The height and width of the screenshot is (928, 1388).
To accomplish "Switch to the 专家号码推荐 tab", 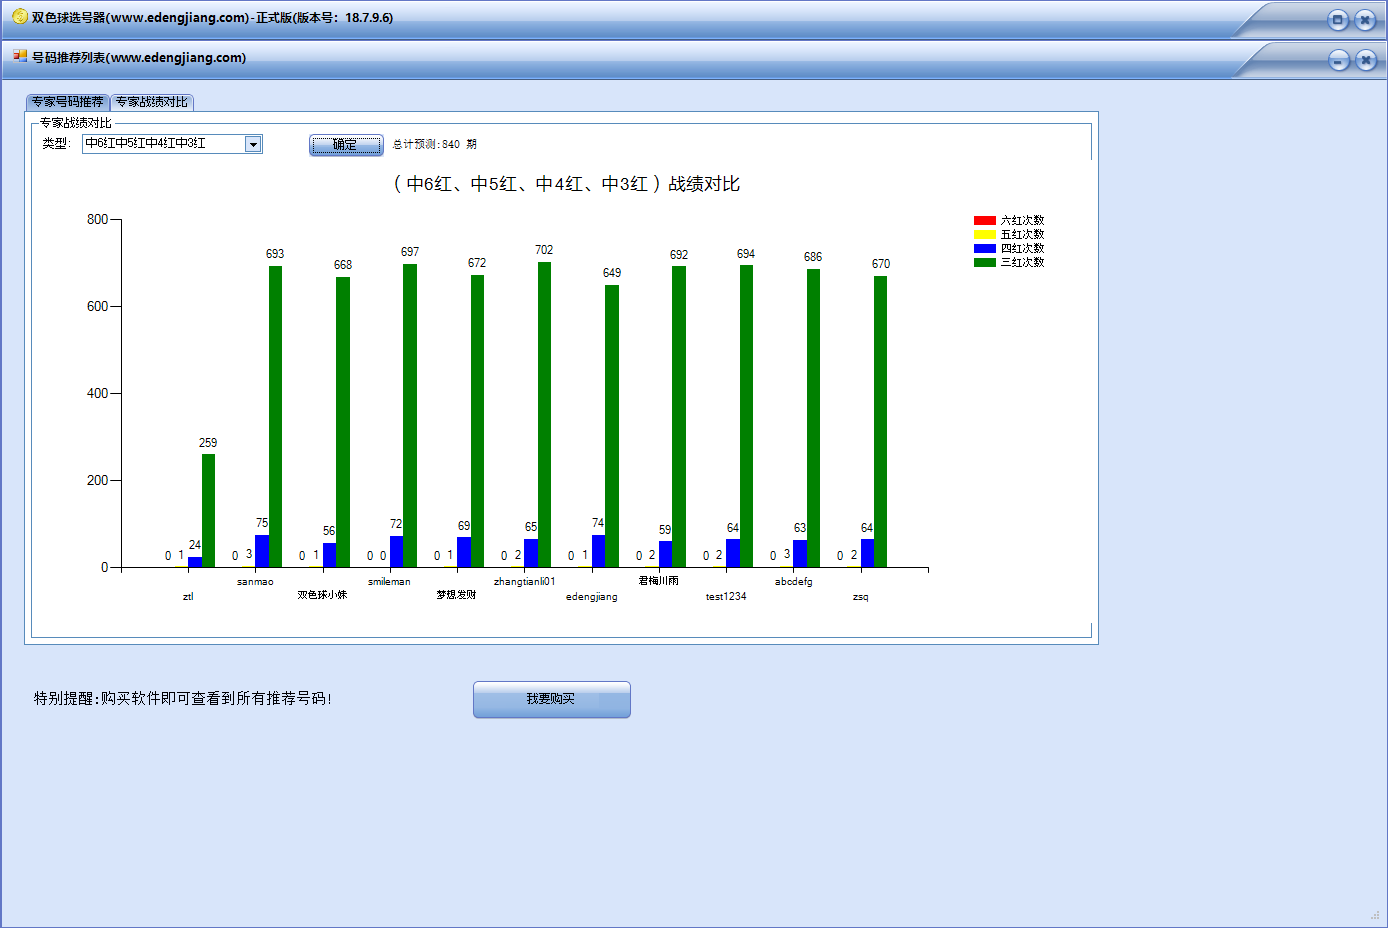I will click(x=67, y=102).
